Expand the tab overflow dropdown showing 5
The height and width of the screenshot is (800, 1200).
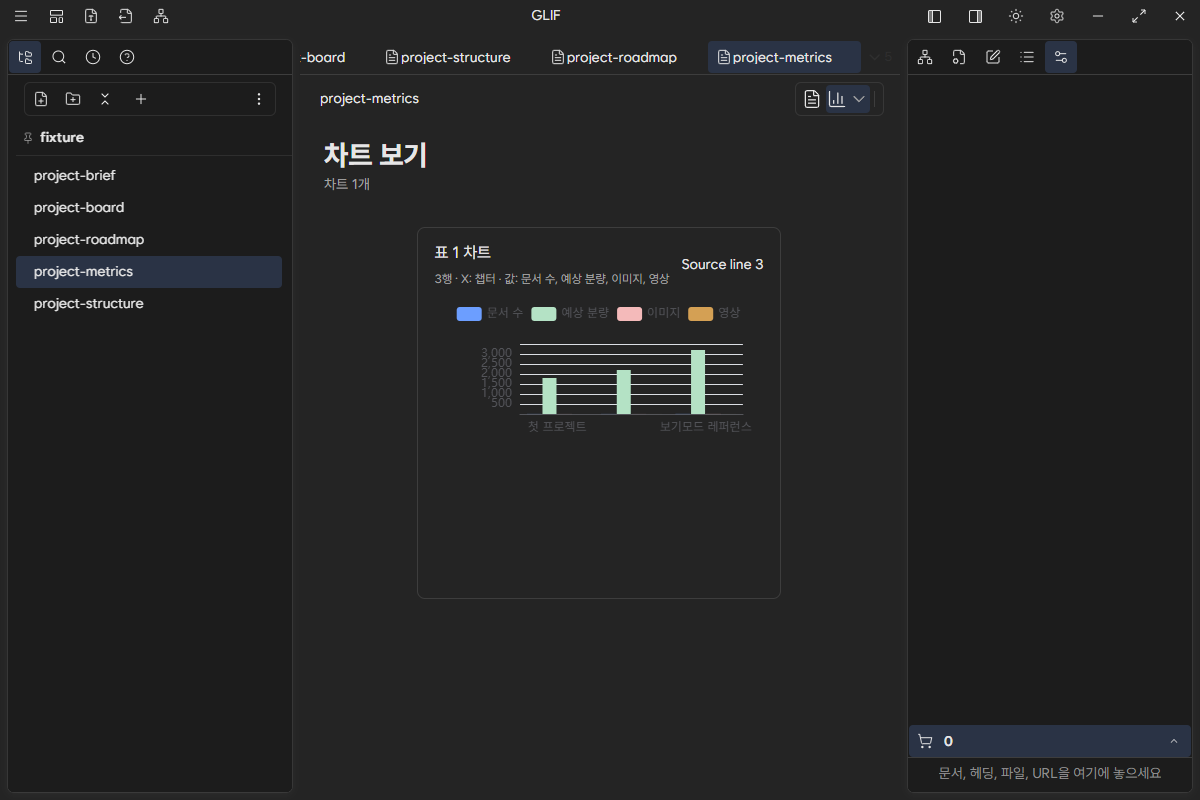(x=881, y=57)
